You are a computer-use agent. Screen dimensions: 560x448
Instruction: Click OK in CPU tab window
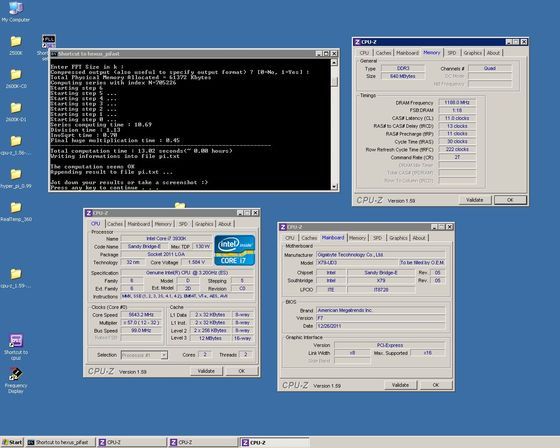pyautogui.click(x=241, y=371)
